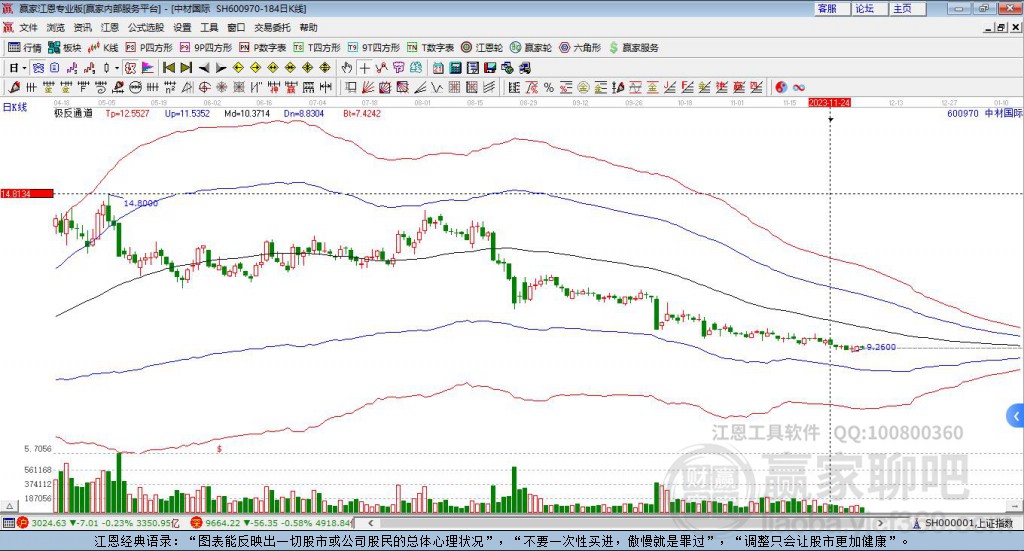Viewport: 1024px width, 551px height.
Task: Click the red-blue yin-yang icon
Action: 781,87
